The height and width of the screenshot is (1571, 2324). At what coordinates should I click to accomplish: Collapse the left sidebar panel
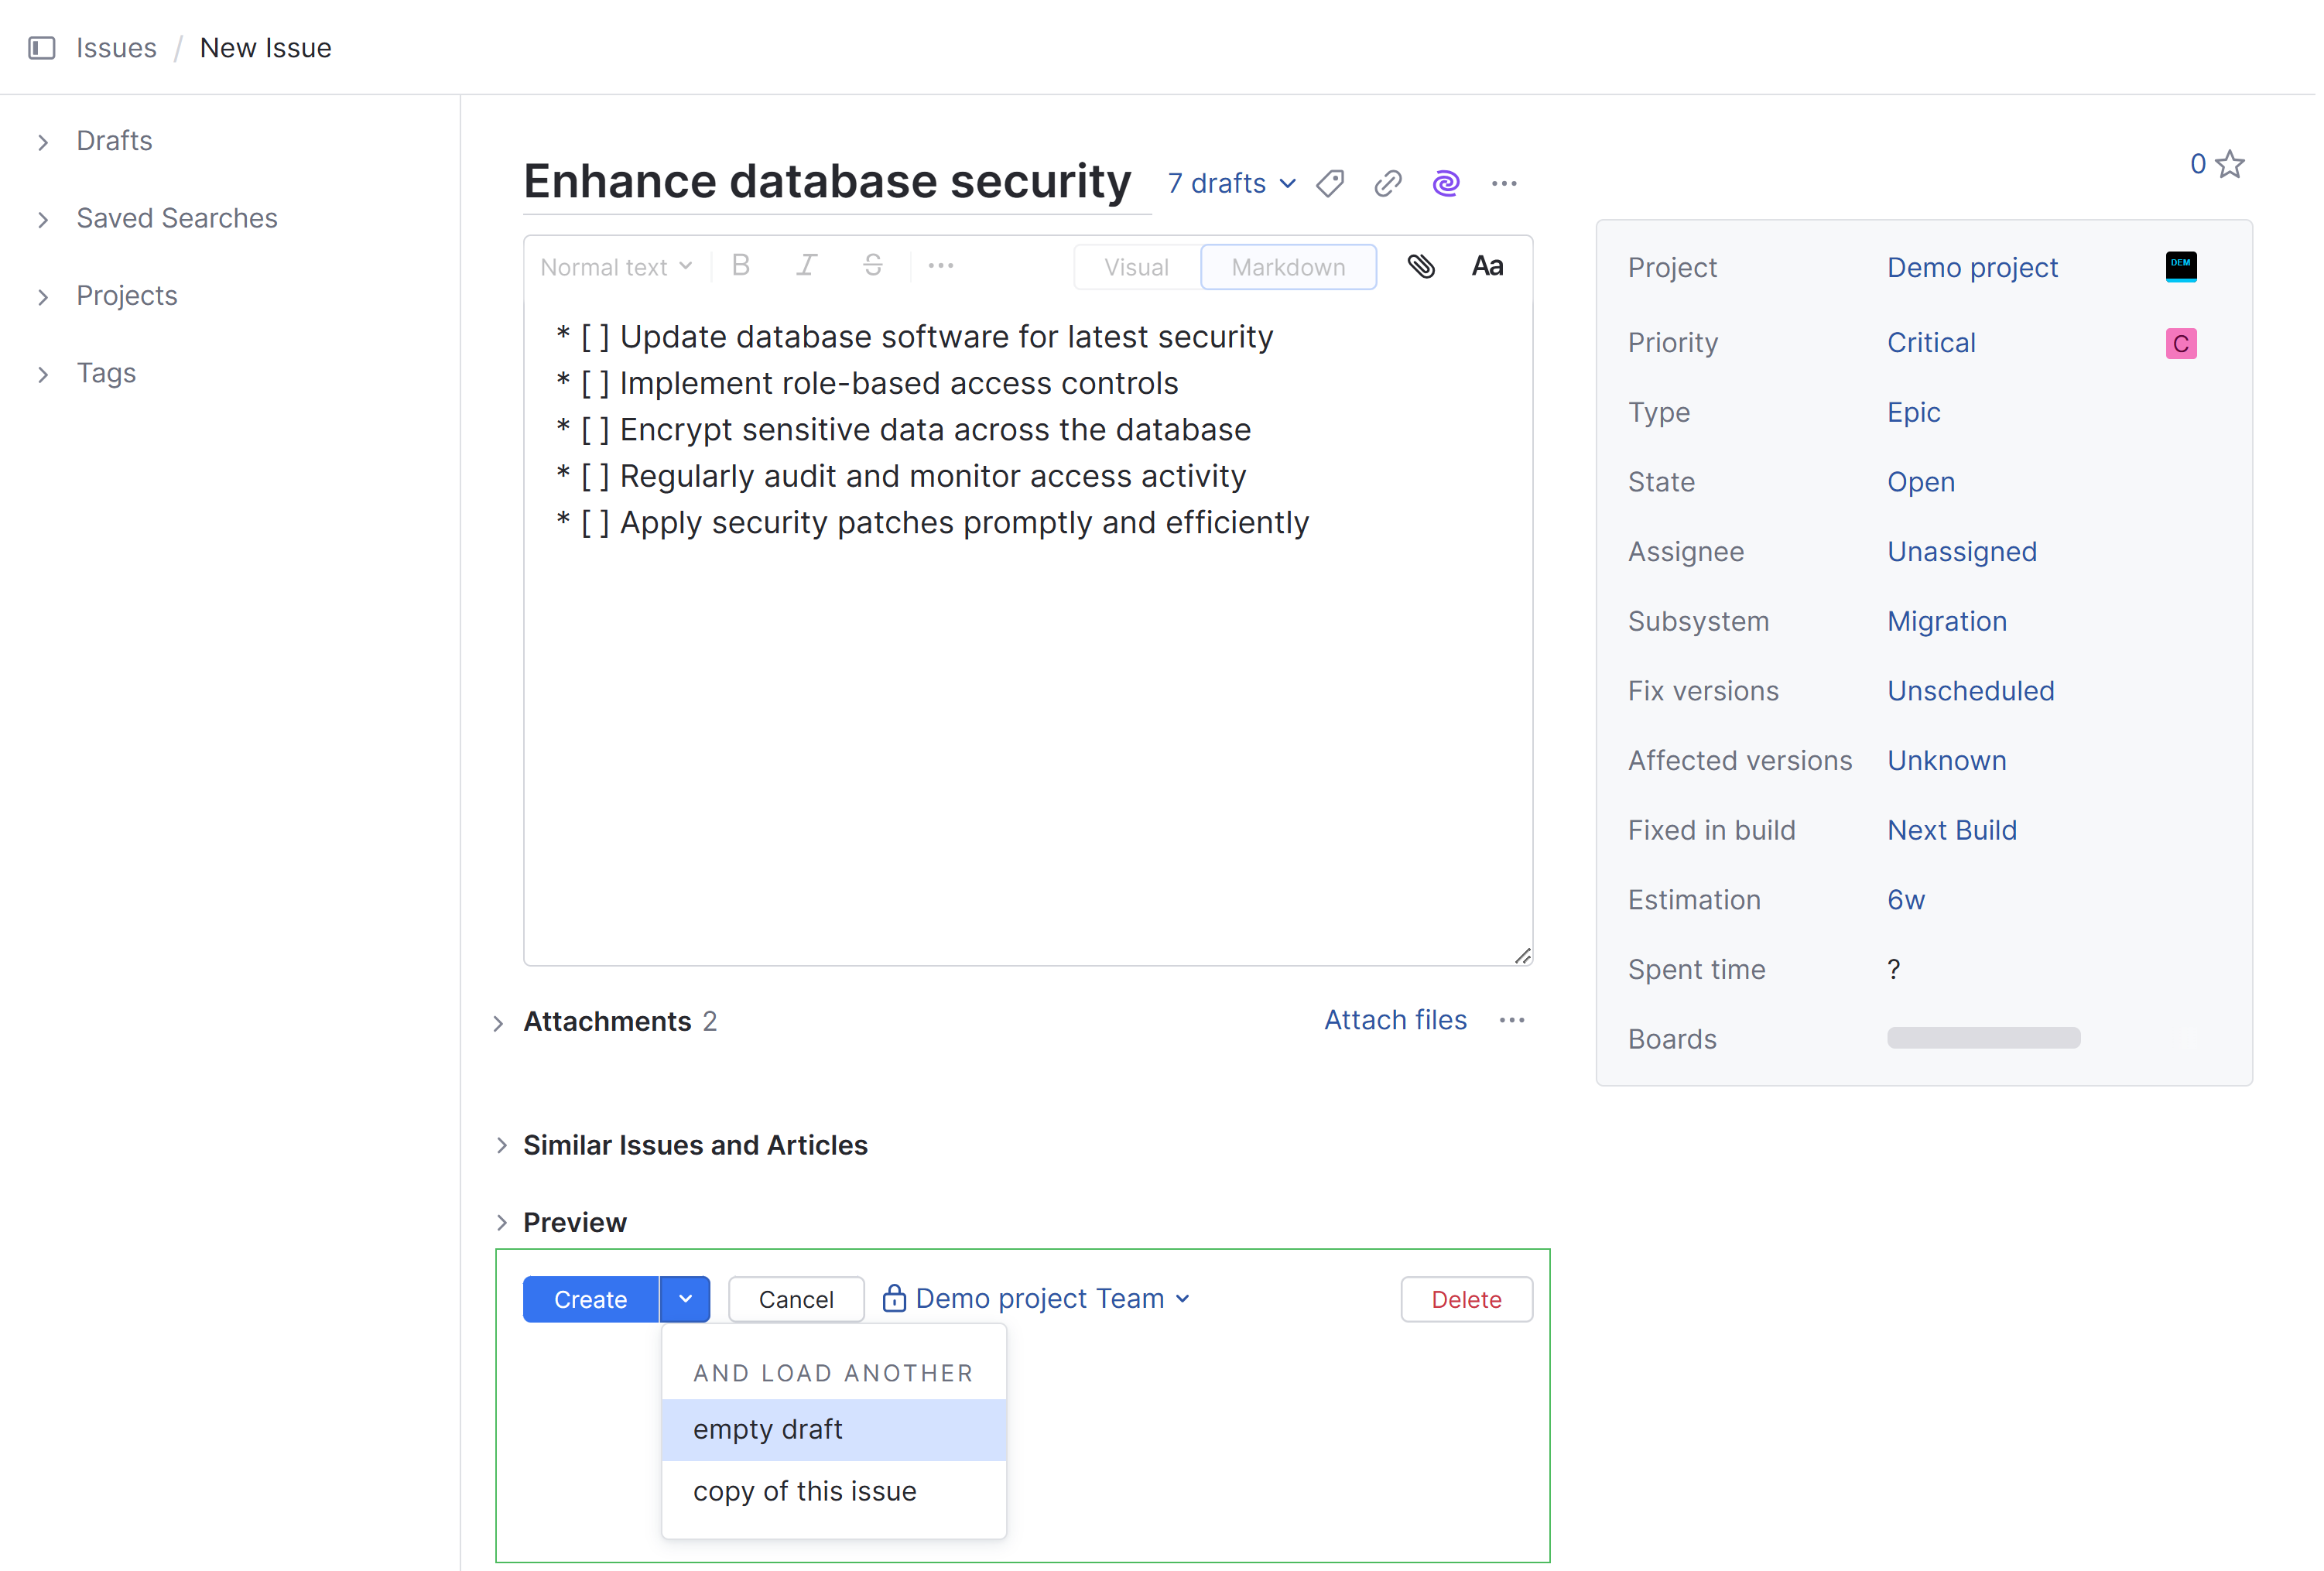[41, 47]
